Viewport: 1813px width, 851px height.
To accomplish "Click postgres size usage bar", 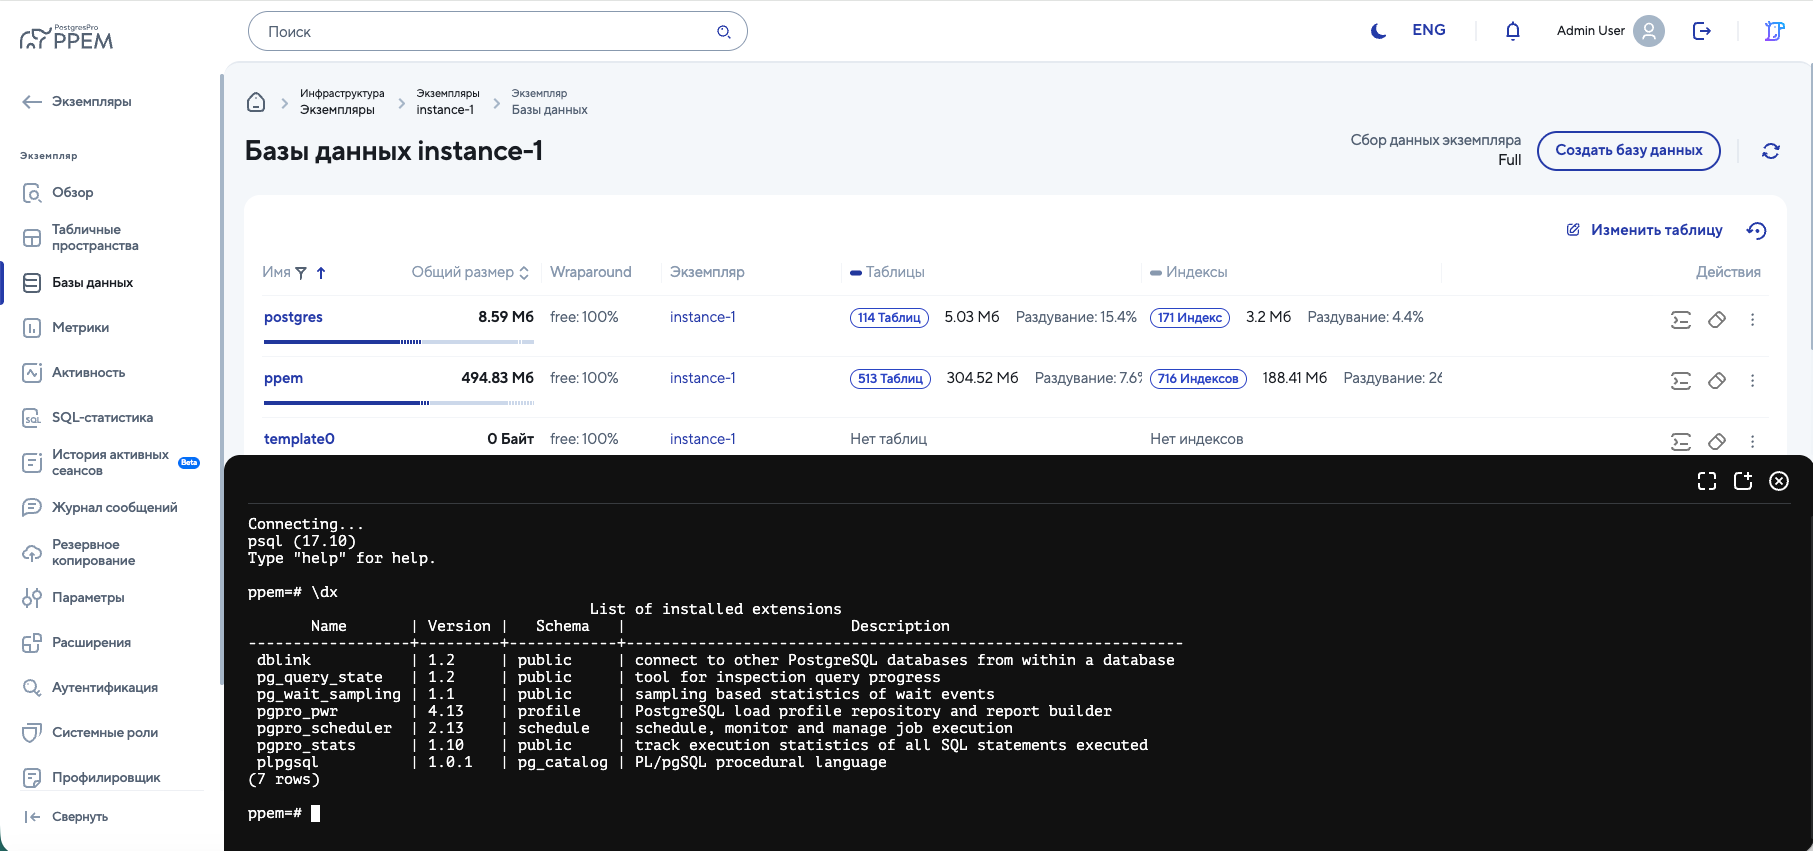I will (399, 342).
